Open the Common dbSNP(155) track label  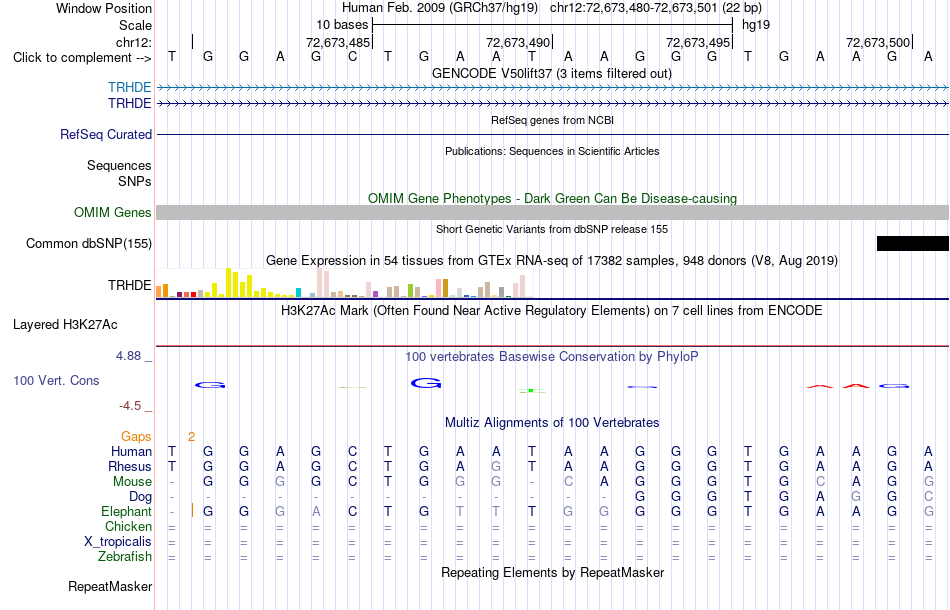tap(89, 244)
